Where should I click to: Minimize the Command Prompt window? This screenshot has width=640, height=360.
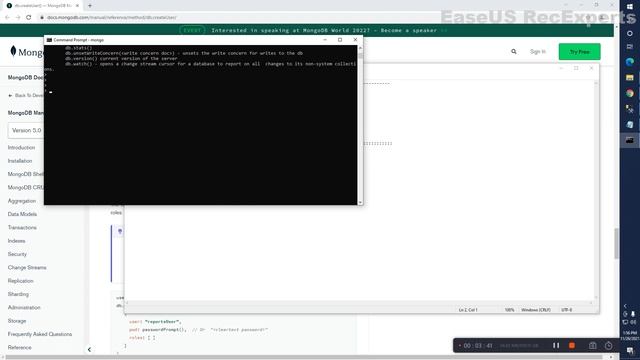point(325,40)
